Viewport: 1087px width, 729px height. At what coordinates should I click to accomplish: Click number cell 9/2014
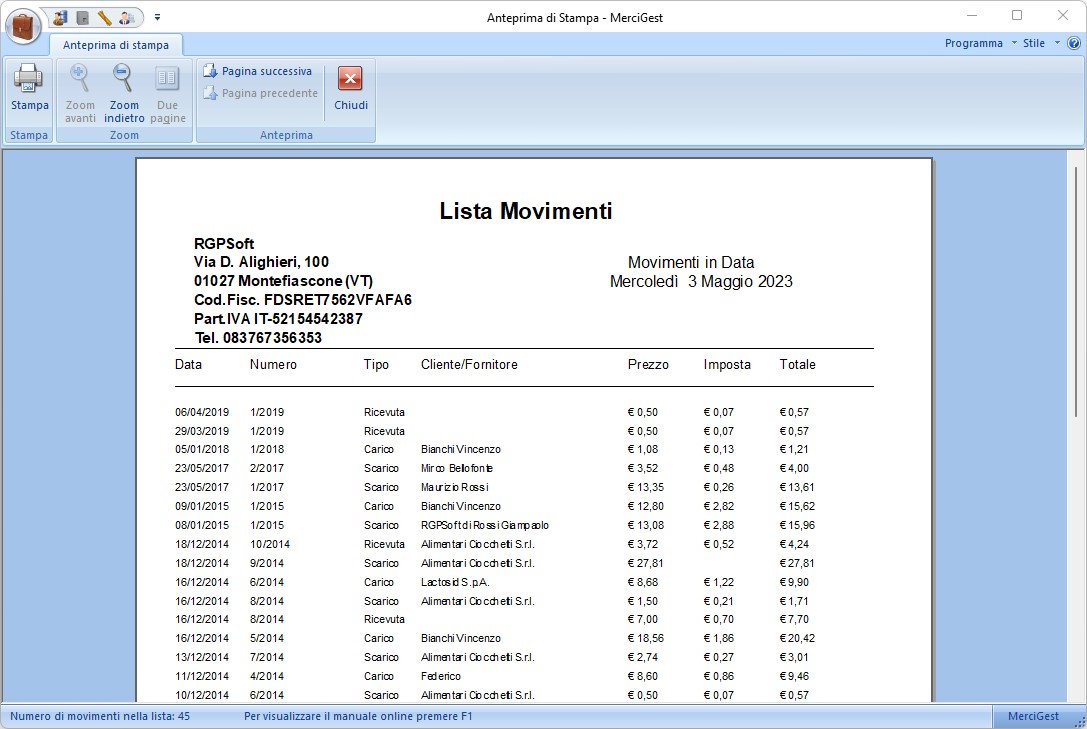(267, 563)
